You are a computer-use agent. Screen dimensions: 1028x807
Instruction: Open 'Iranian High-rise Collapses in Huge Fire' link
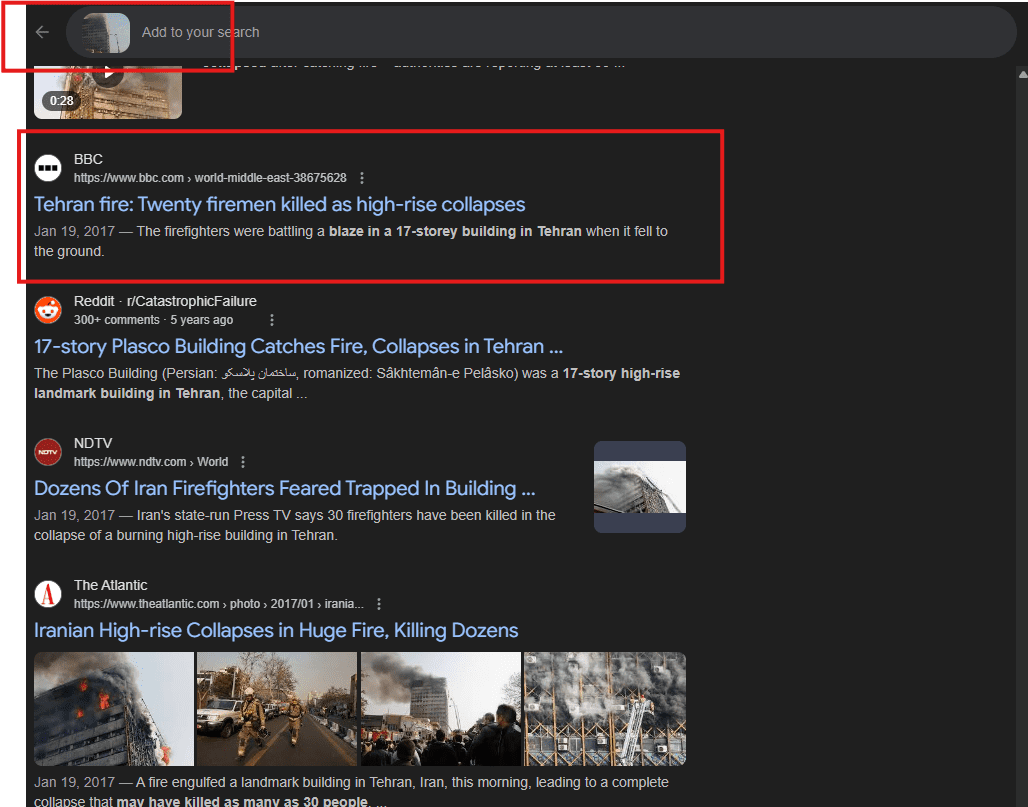[x=276, y=630]
